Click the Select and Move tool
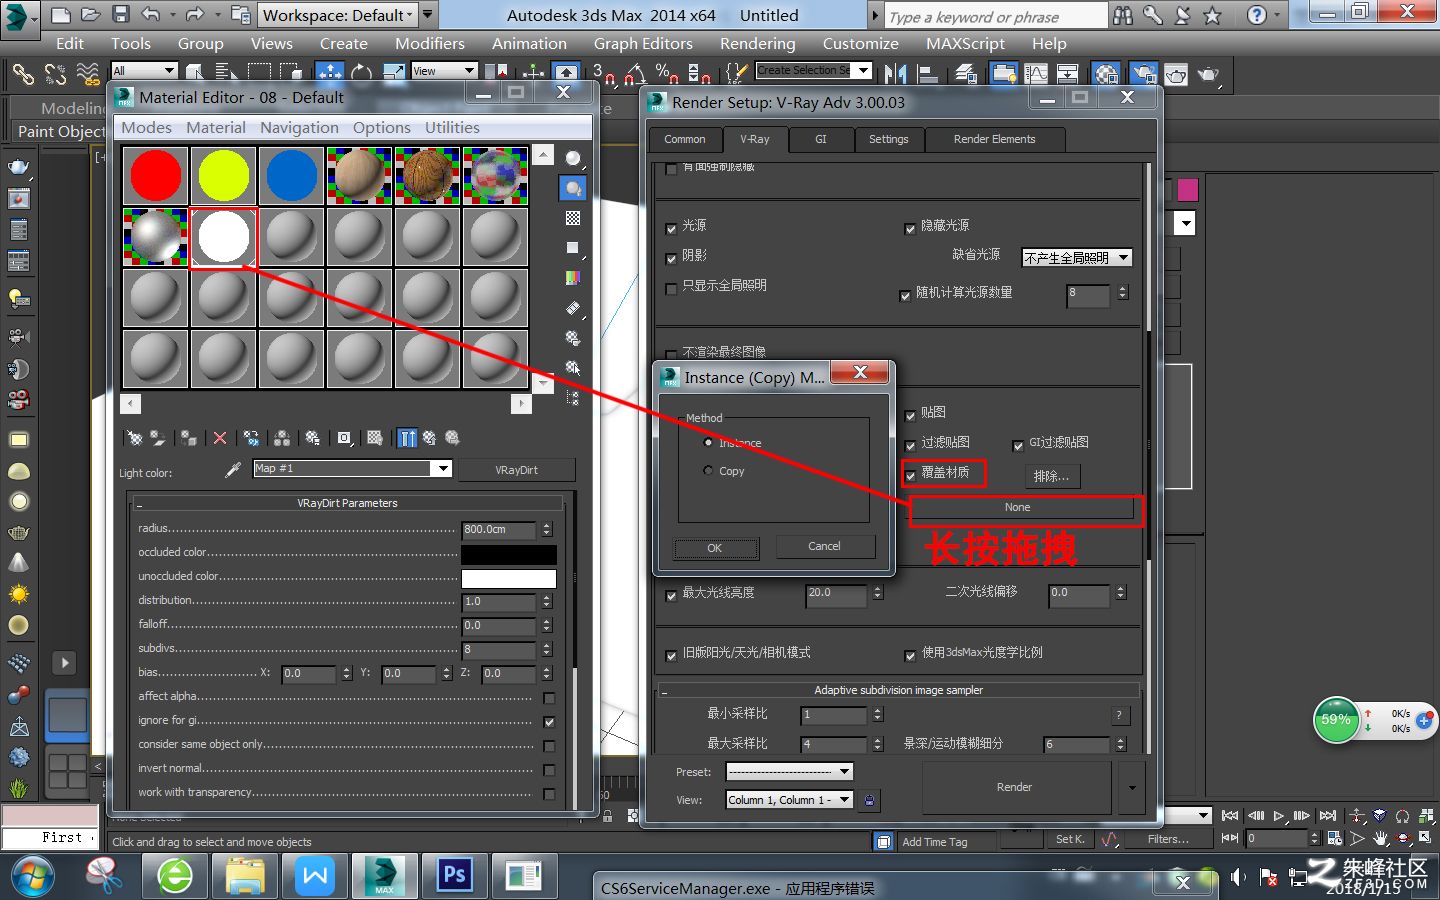Image resolution: width=1440 pixels, height=900 pixels. (x=329, y=72)
